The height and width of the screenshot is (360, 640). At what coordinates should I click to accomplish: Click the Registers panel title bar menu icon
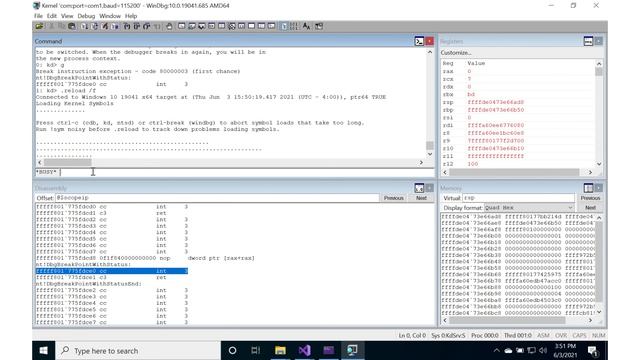click(x=588, y=41)
